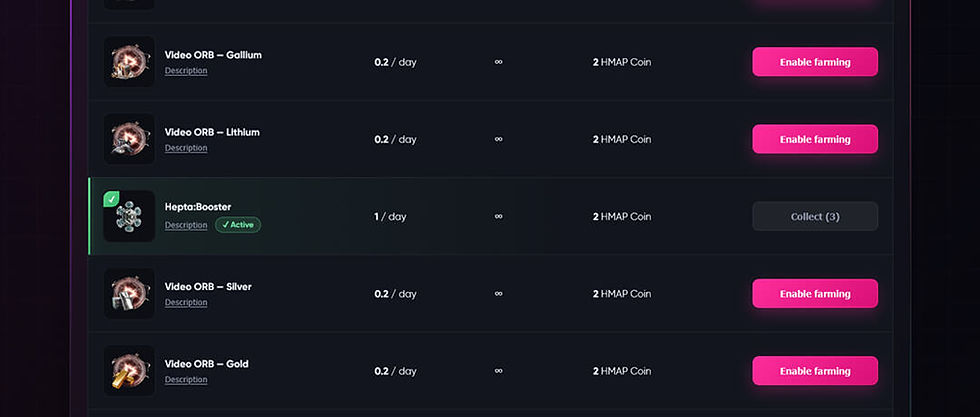Viewport: 980px width, 417px height.
Task: Open Description link under Hepta:Booster
Action: coord(186,225)
